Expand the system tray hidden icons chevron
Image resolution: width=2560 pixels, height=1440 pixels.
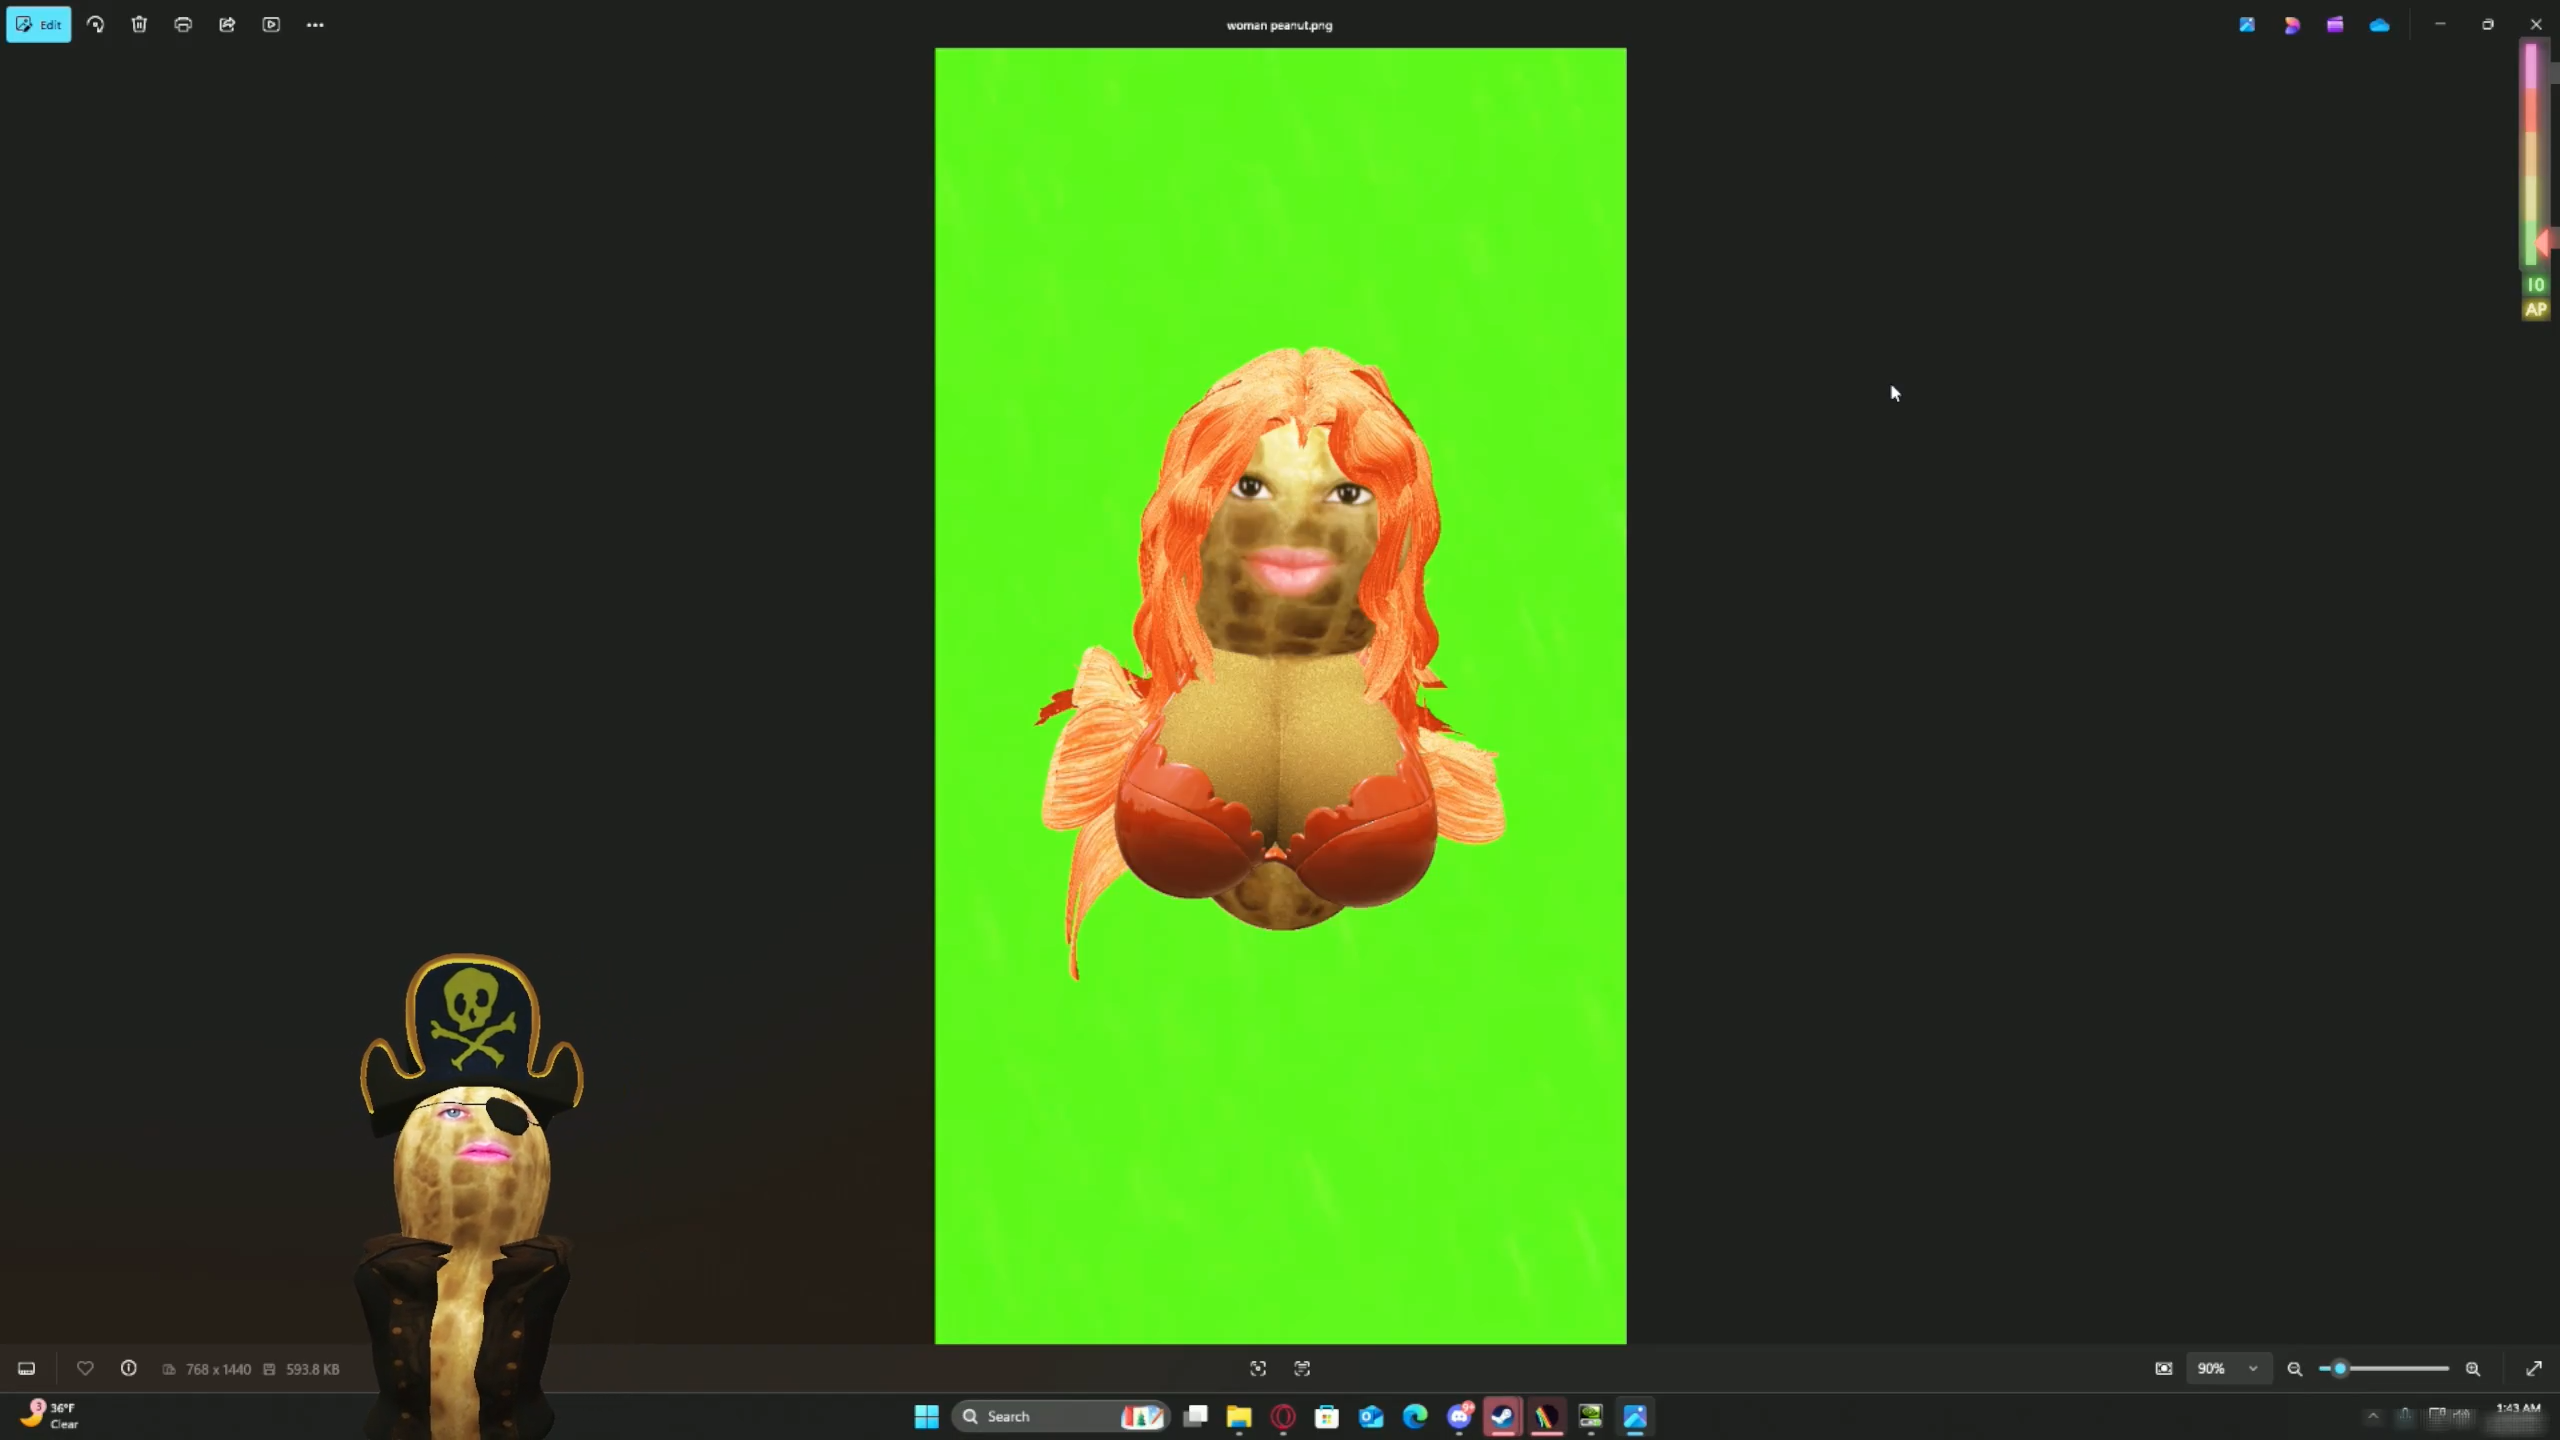pos(2373,1415)
